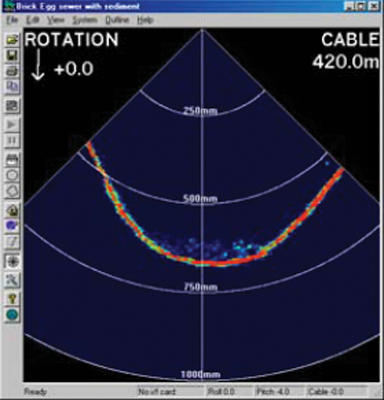This screenshot has height=400, width=384.
Task: Click the Ready status bar text
Action: coord(35,392)
